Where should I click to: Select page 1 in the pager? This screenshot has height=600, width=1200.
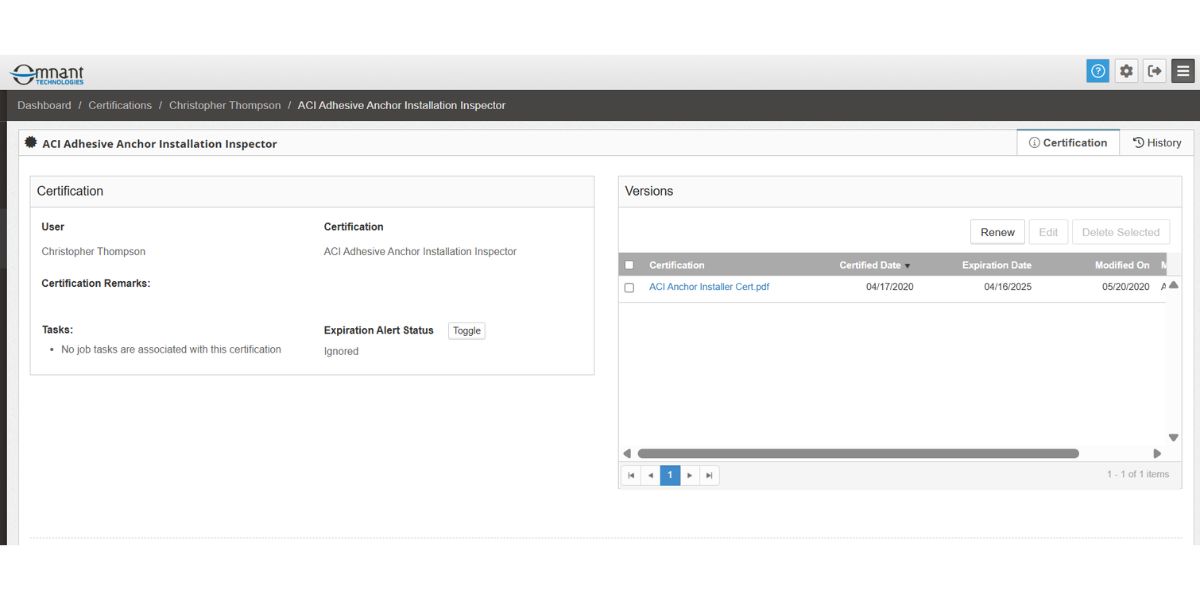[x=670, y=475]
